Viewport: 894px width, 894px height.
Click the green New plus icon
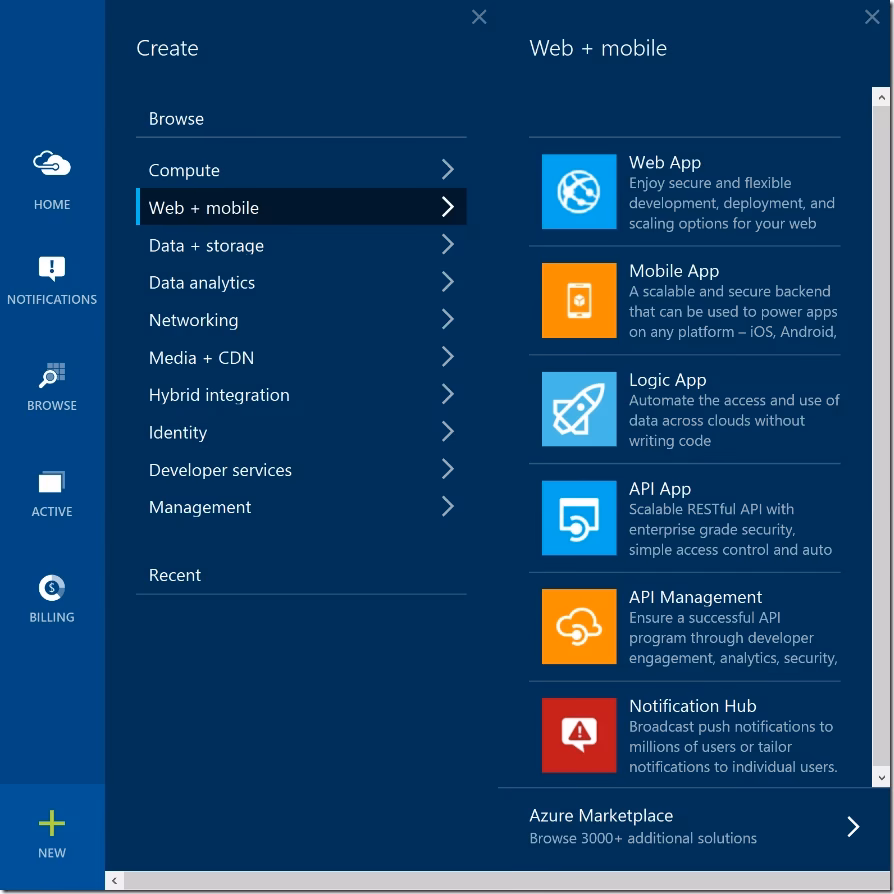[x=52, y=823]
